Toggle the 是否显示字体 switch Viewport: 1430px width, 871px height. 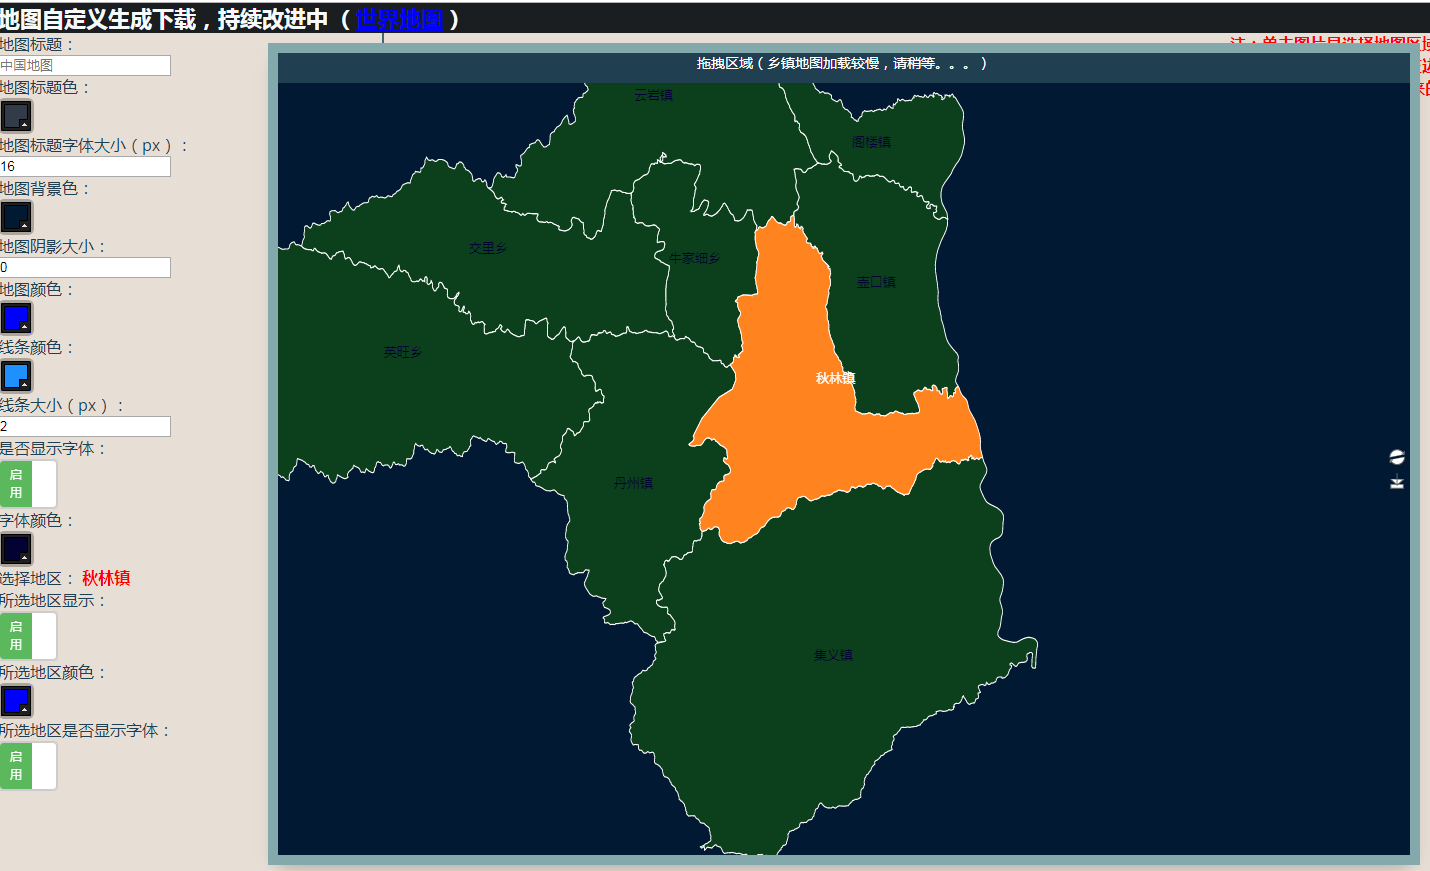tap(28, 484)
